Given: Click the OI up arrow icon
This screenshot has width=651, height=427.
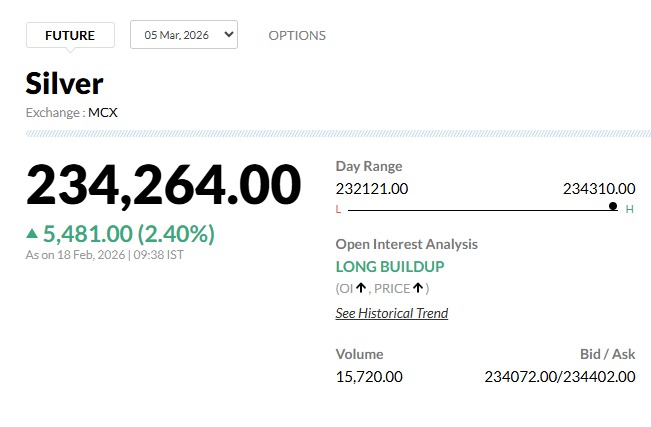Looking at the screenshot, I should [x=360, y=289].
